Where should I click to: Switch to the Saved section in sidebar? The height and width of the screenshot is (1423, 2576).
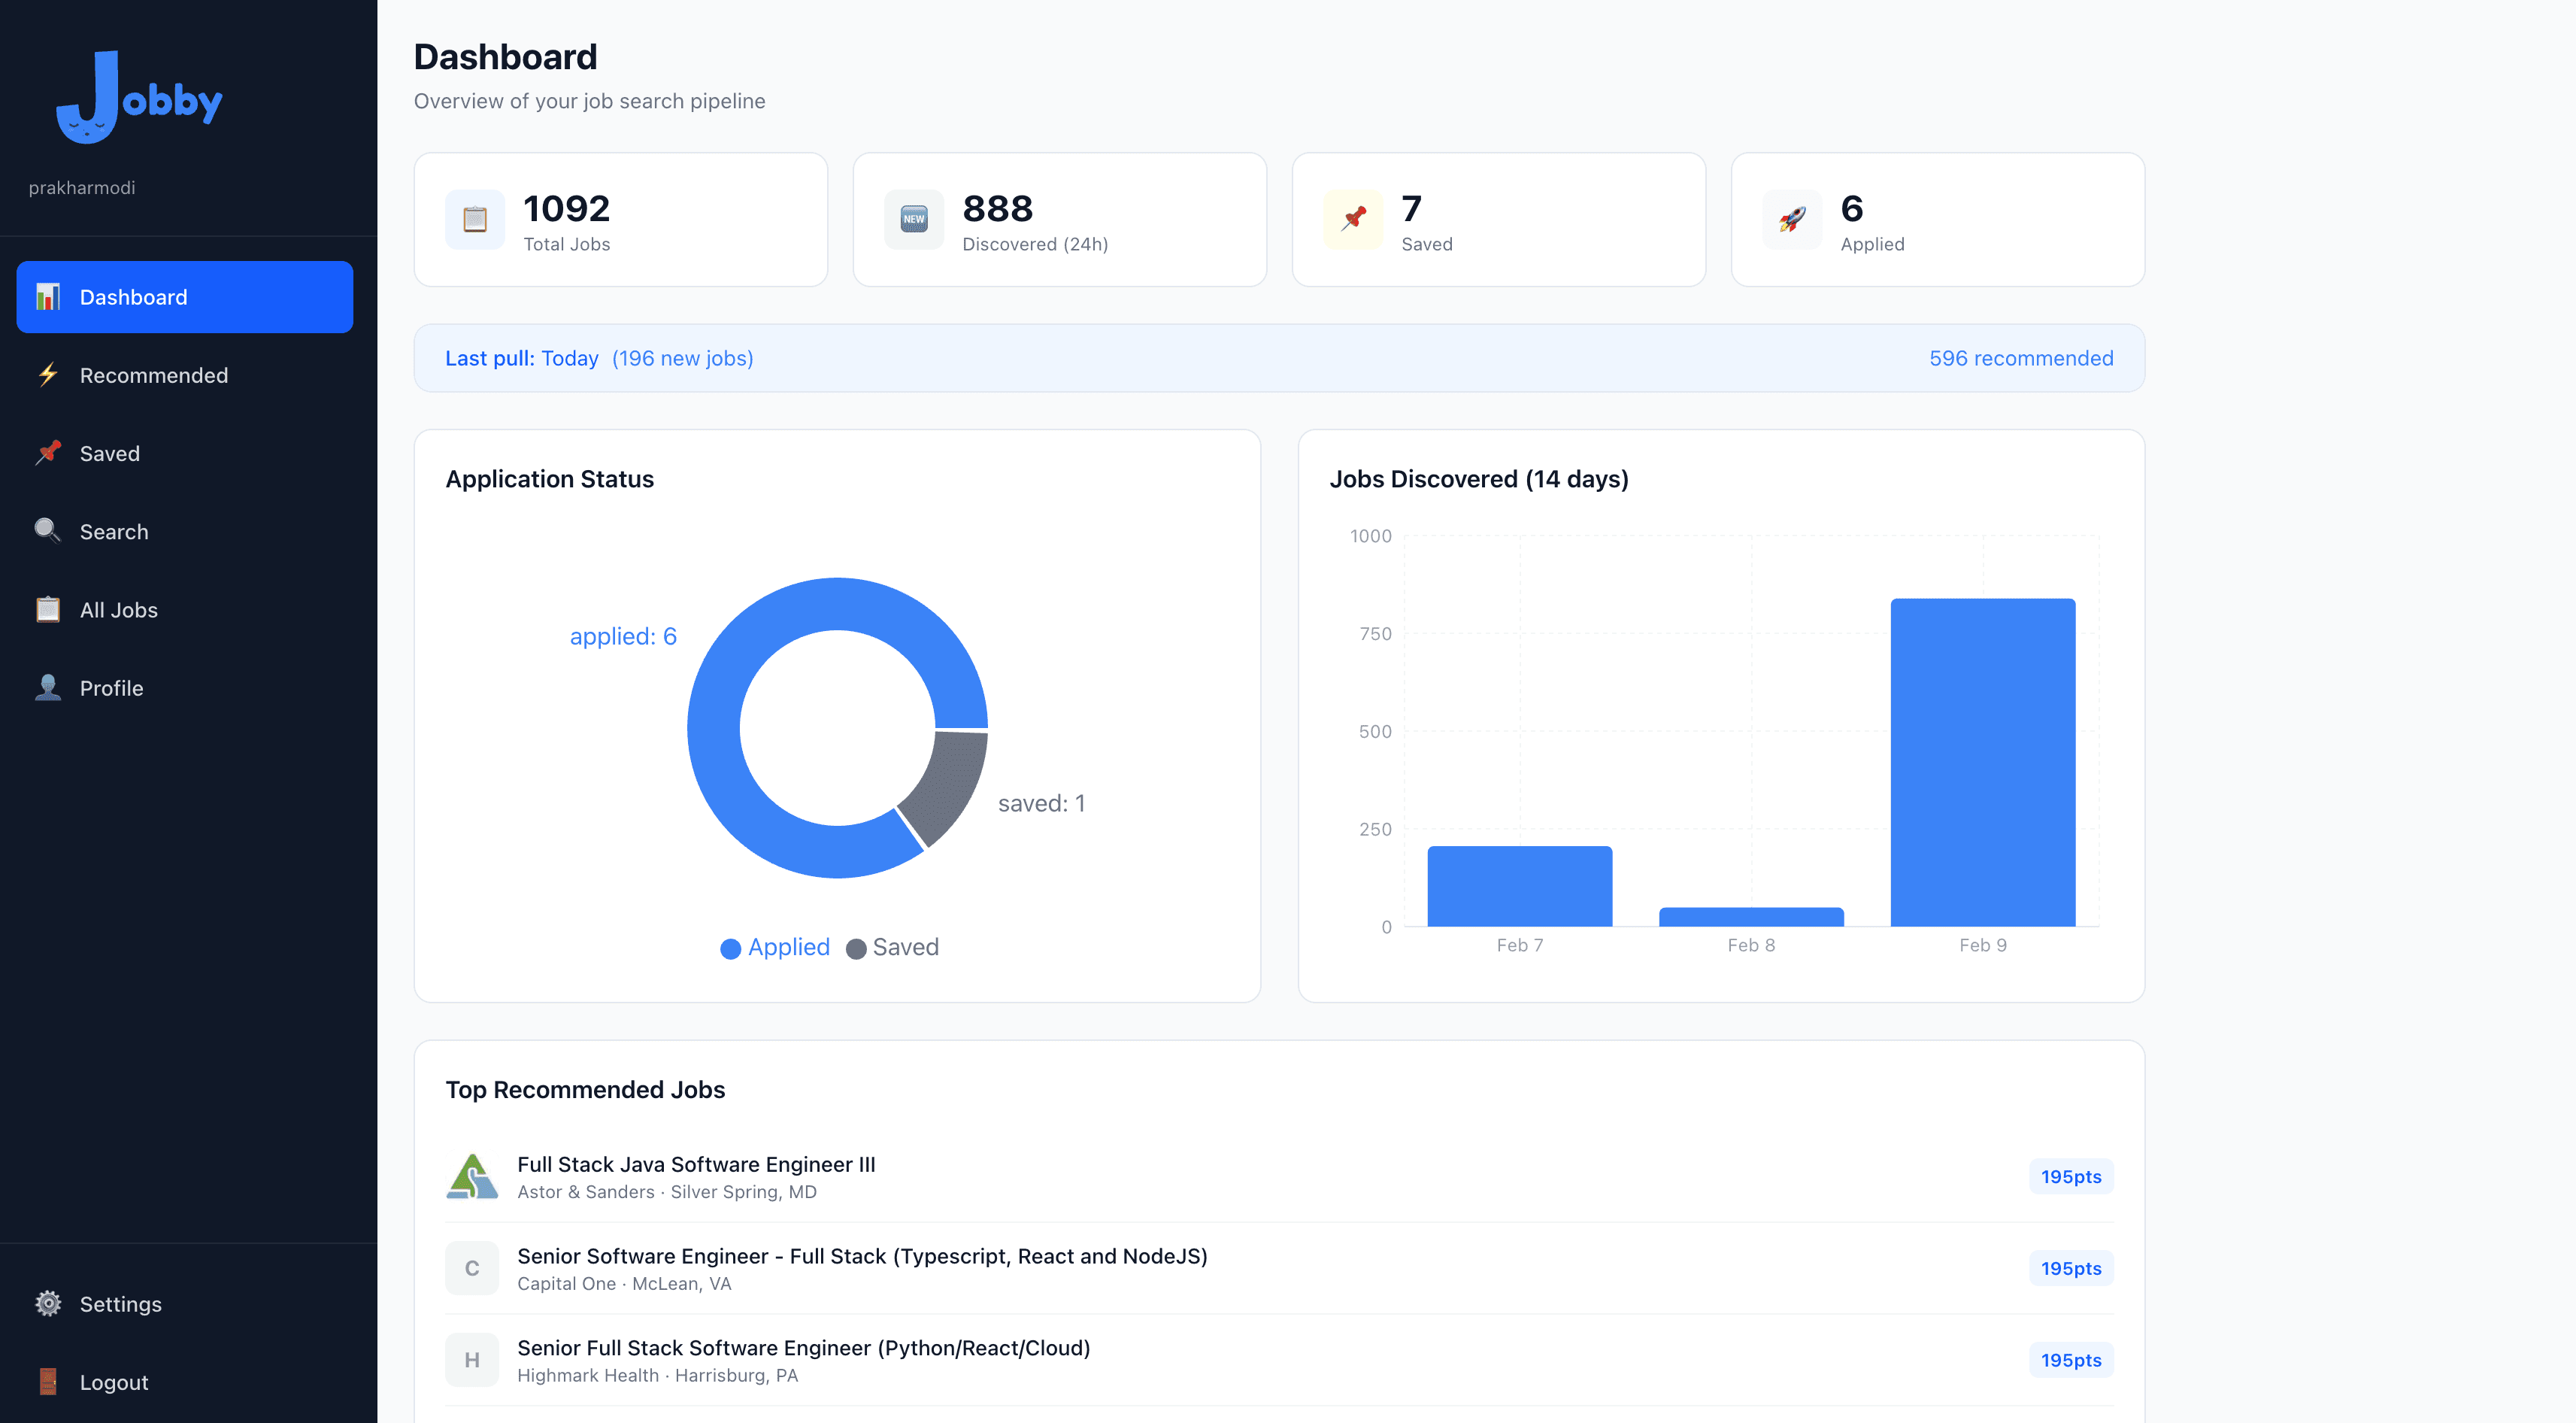coord(110,453)
